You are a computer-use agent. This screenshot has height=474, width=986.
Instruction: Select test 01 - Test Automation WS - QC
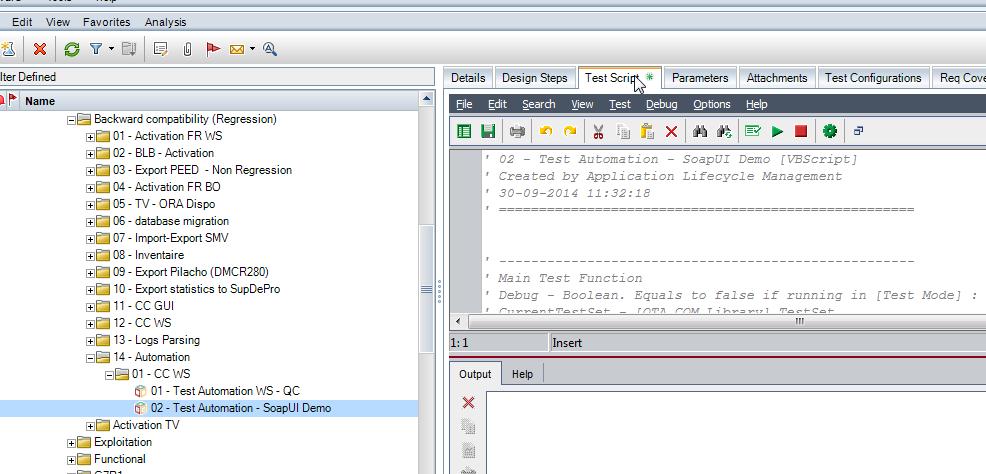pyautogui.click(x=225, y=391)
